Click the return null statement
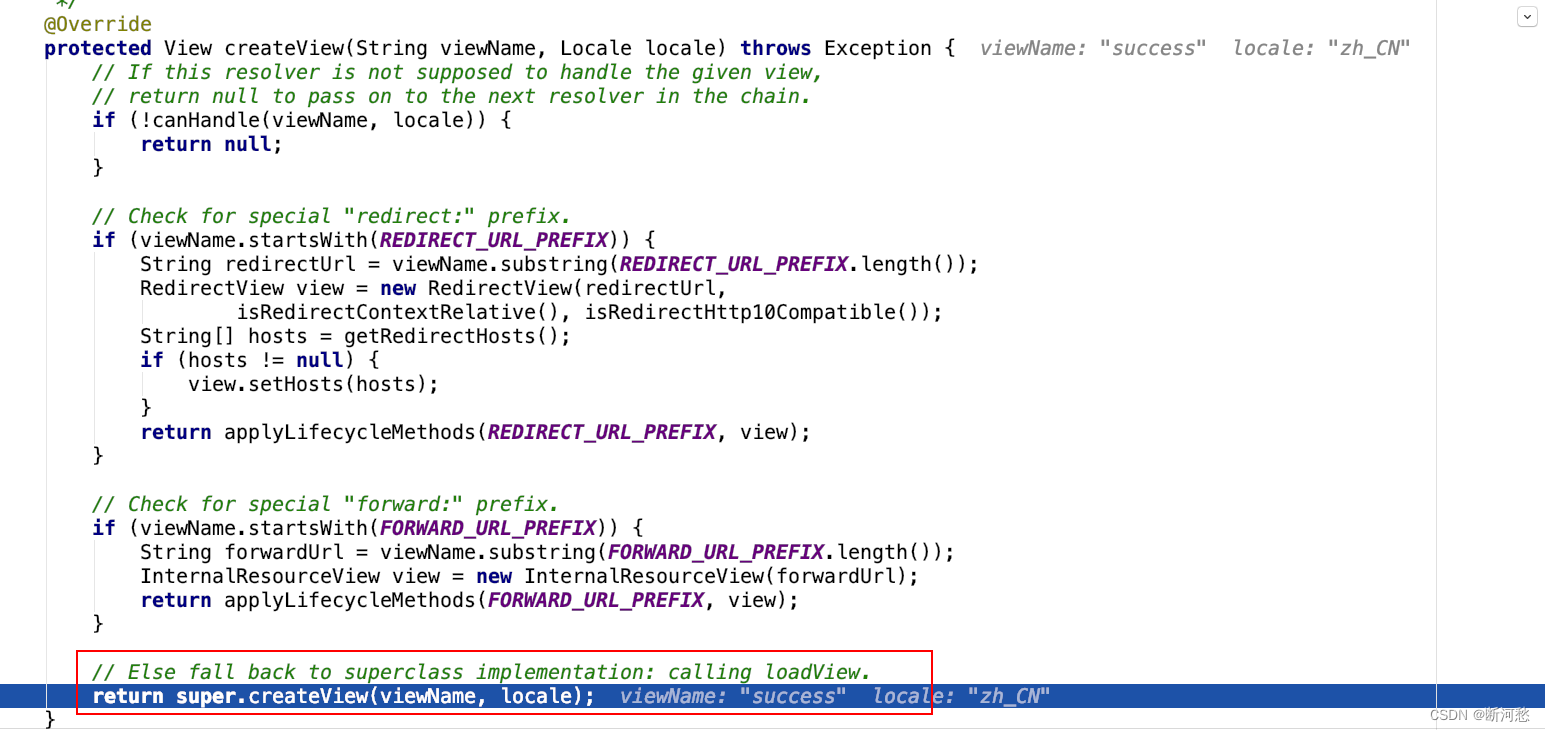 209,143
